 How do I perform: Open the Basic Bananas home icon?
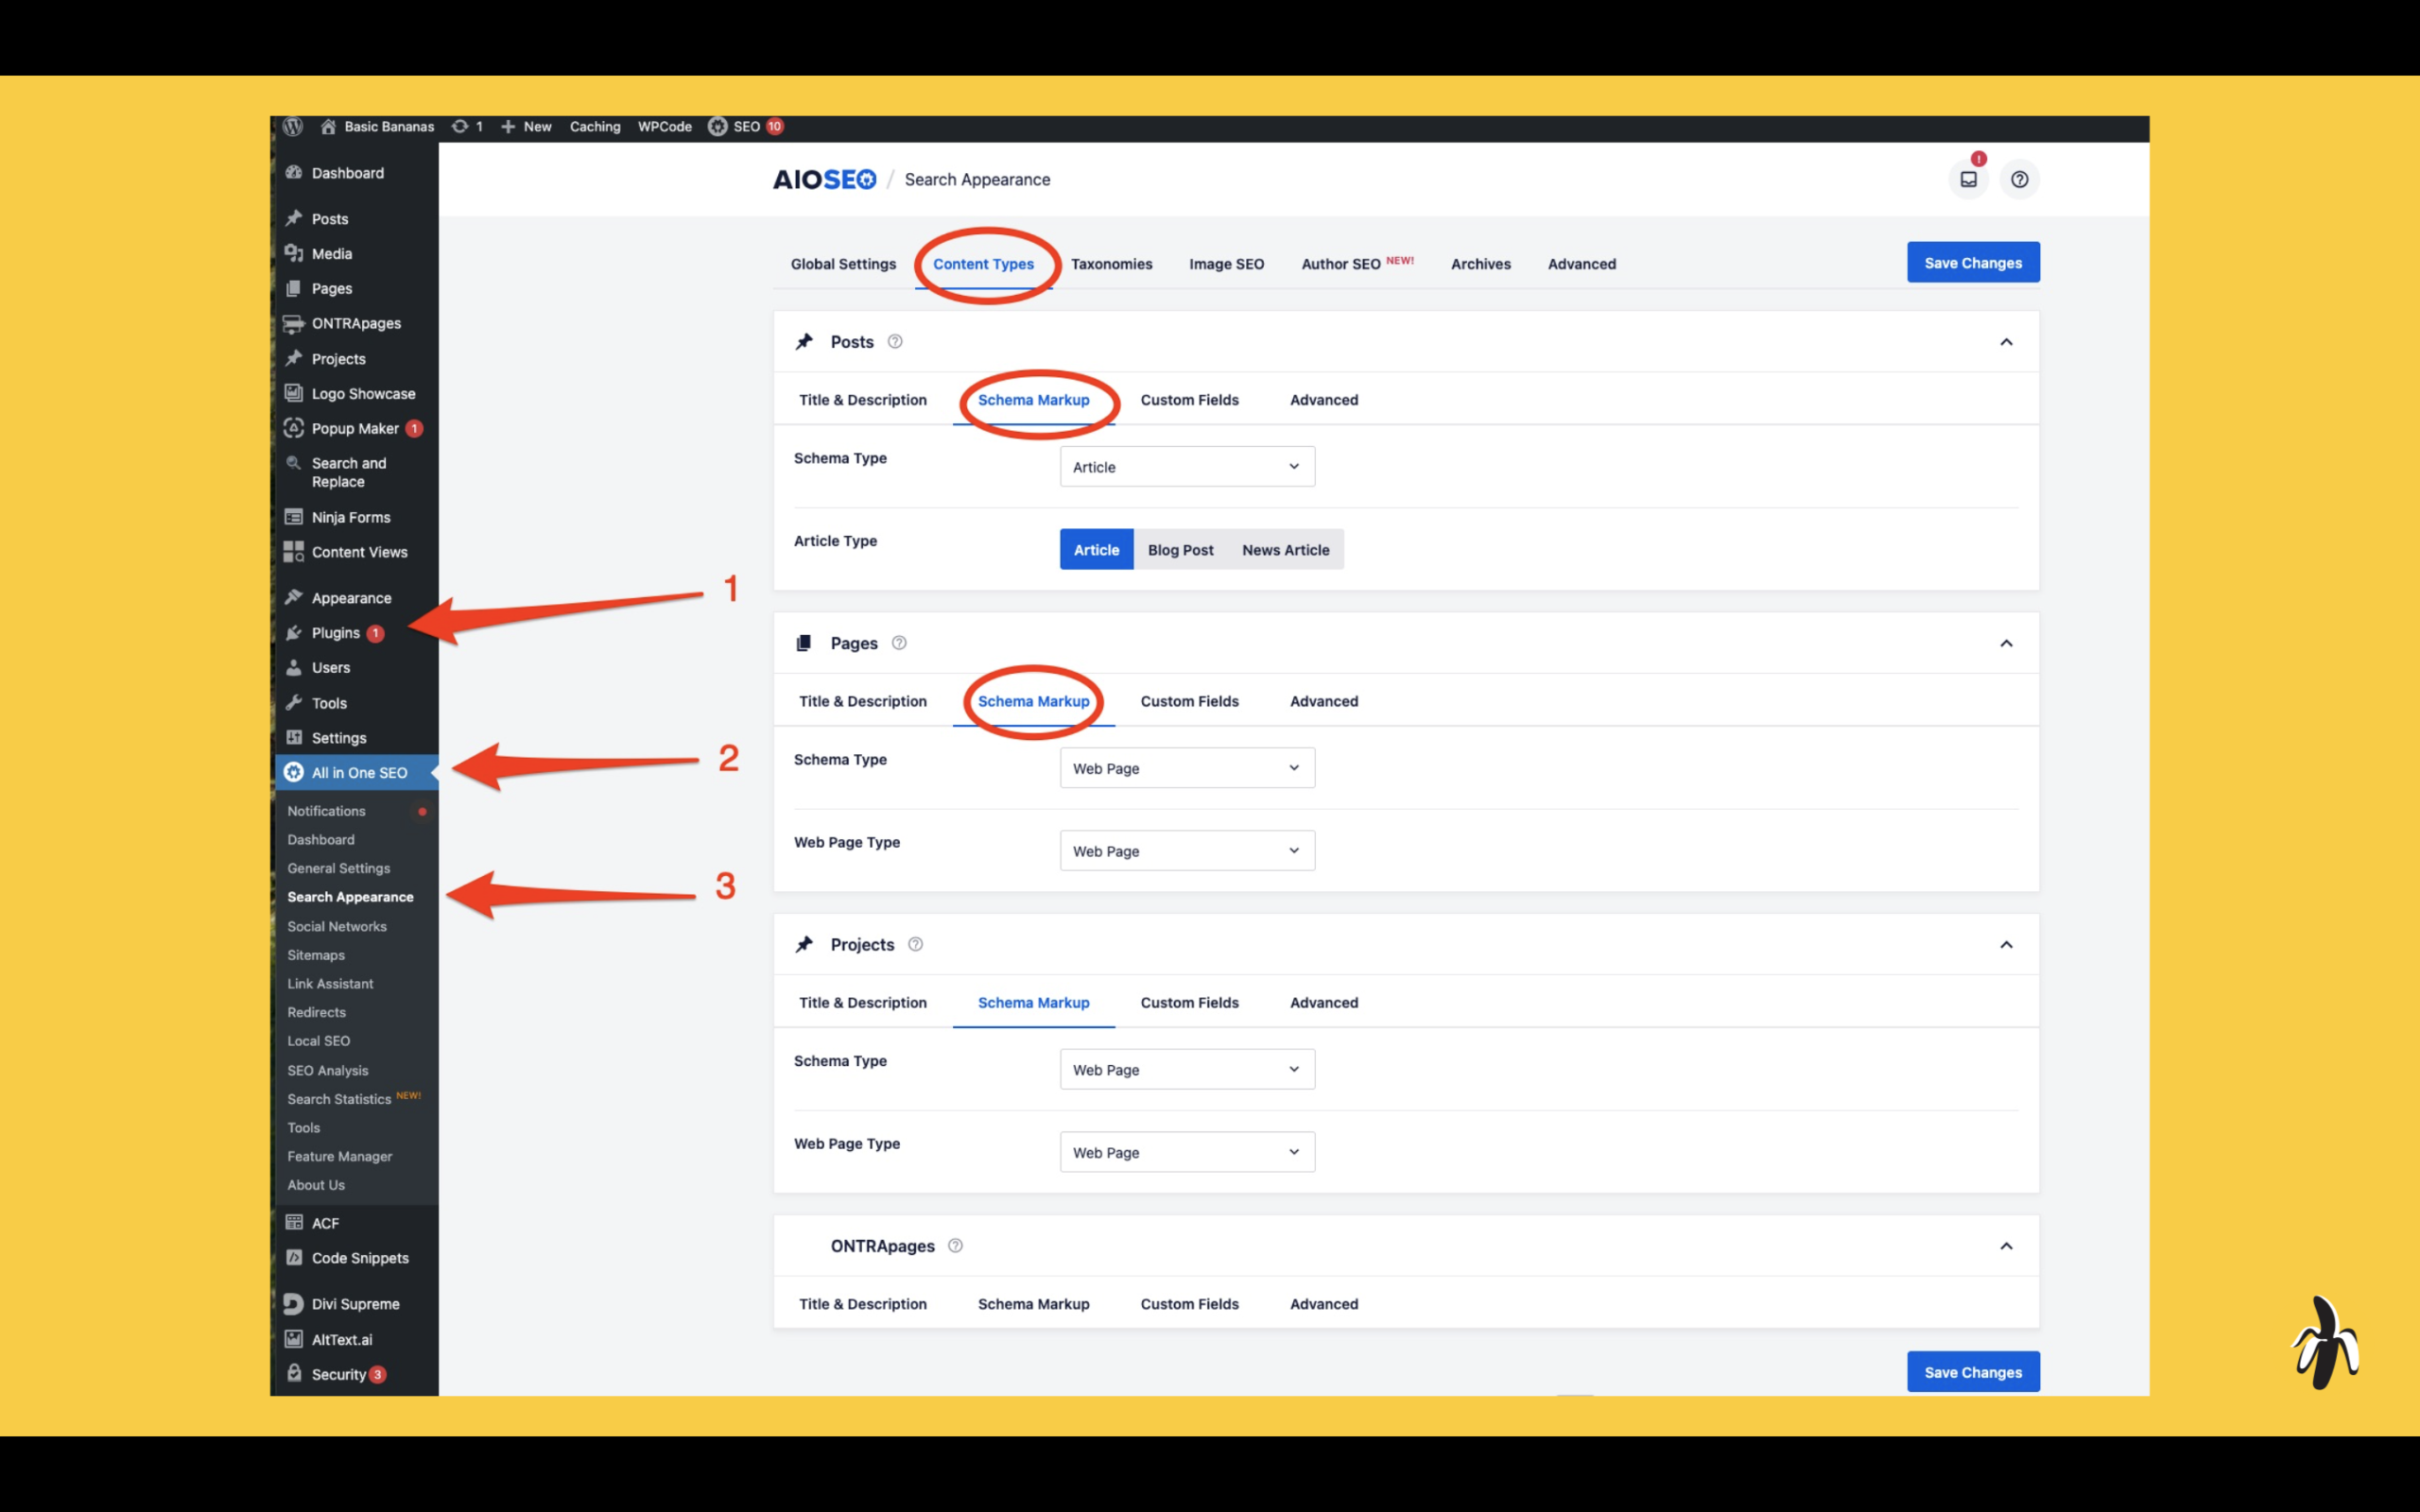(328, 126)
